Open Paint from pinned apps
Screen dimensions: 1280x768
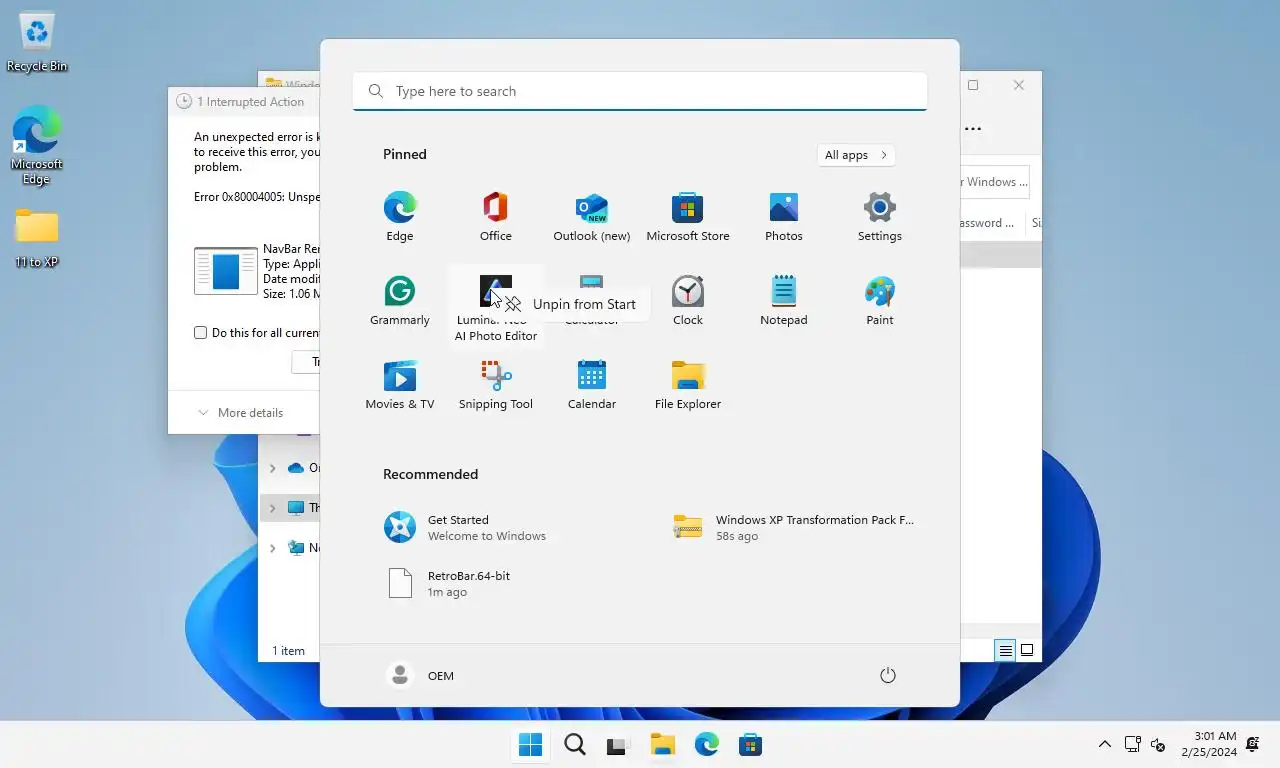click(880, 301)
